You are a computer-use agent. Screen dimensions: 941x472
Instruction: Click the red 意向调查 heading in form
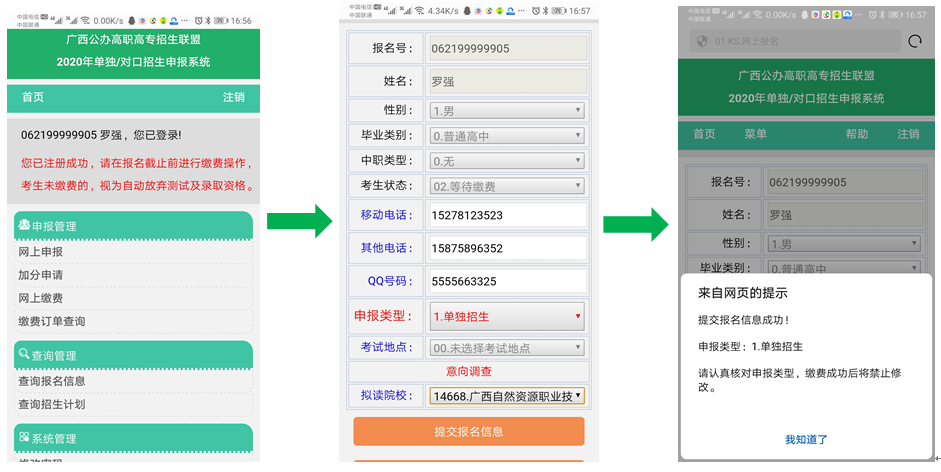[469, 371]
